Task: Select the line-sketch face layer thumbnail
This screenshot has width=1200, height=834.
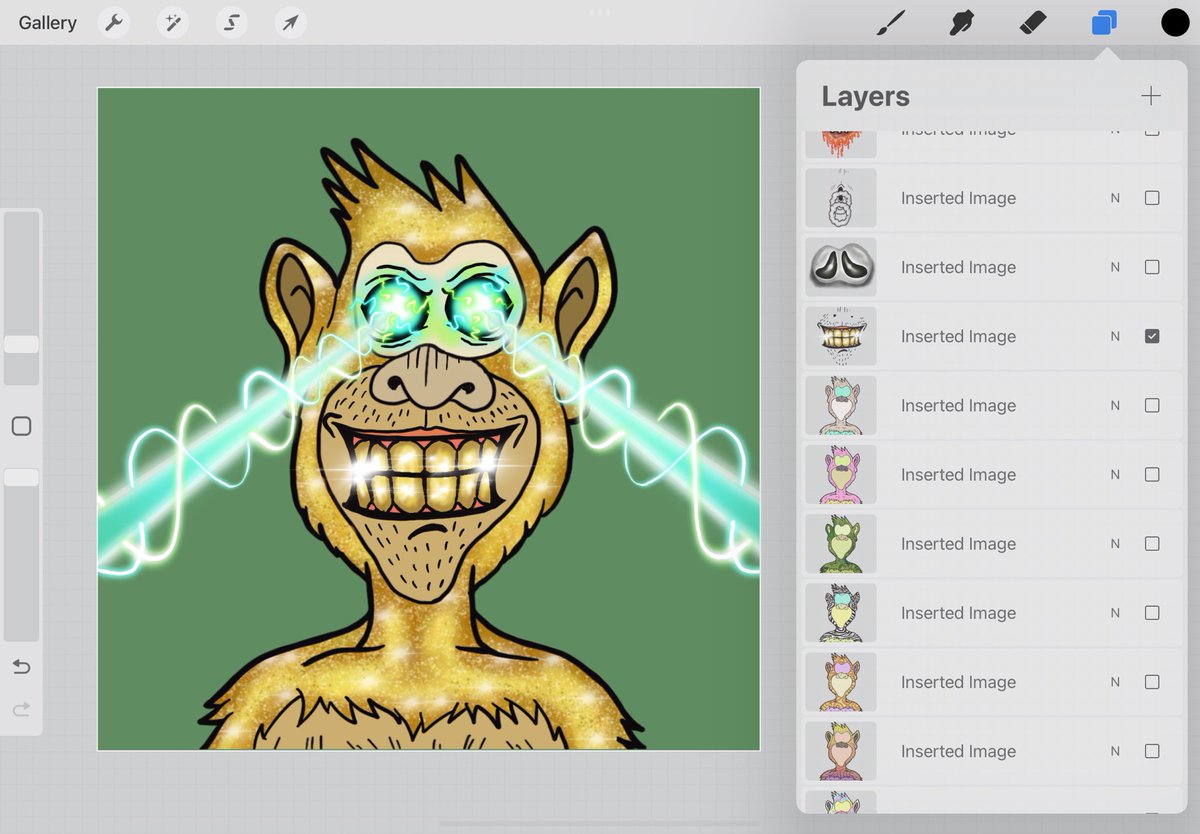Action: 841,198
